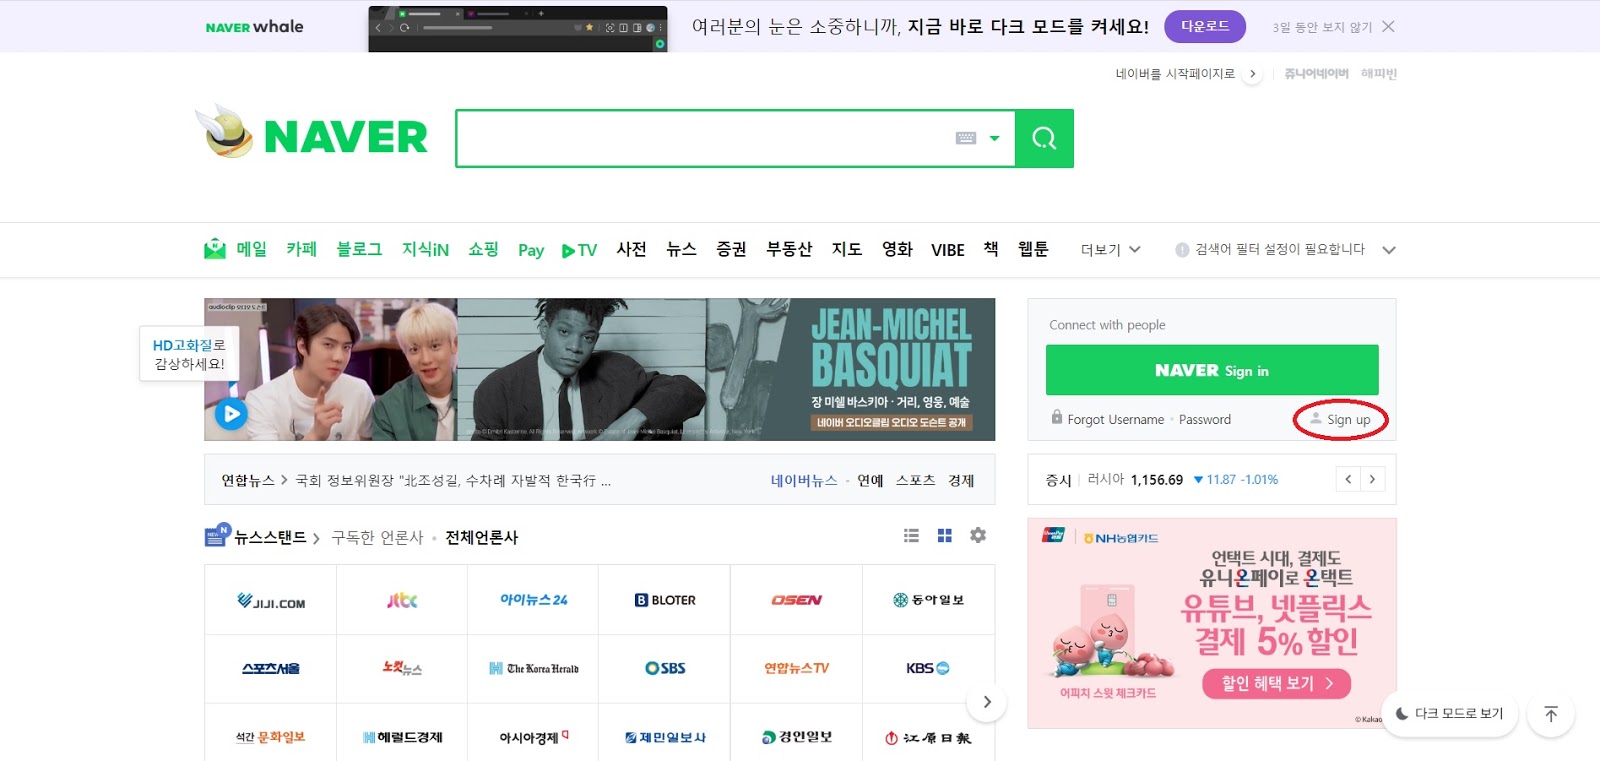The width and height of the screenshot is (1600, 761).
Task: Click 할인 혜택 보기 ad button
Action: [1276, 684]
